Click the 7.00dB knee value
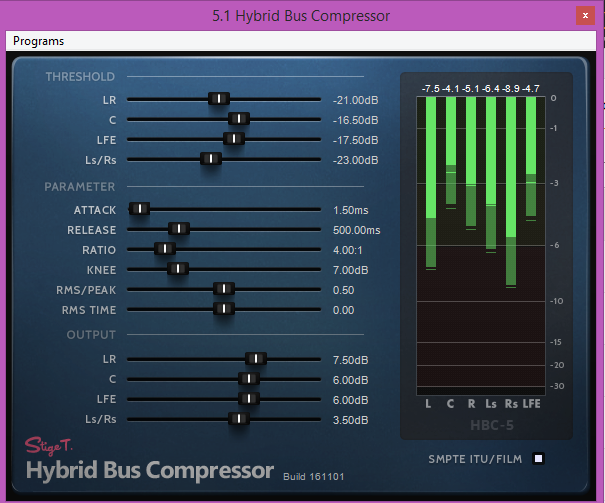605x503 pixels. (350, 270)
